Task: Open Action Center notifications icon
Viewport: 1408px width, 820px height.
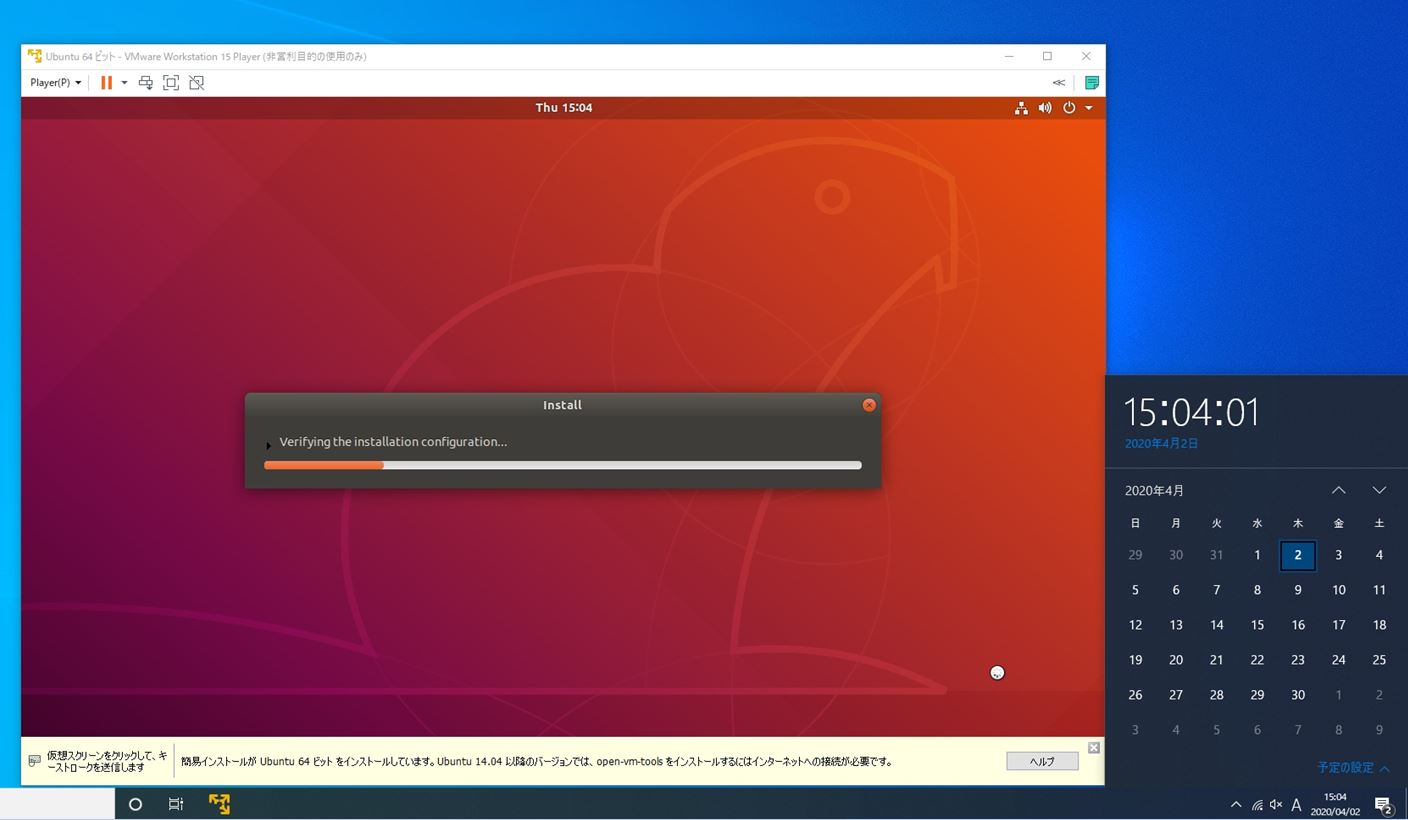Action: [x=1384, y=804]
